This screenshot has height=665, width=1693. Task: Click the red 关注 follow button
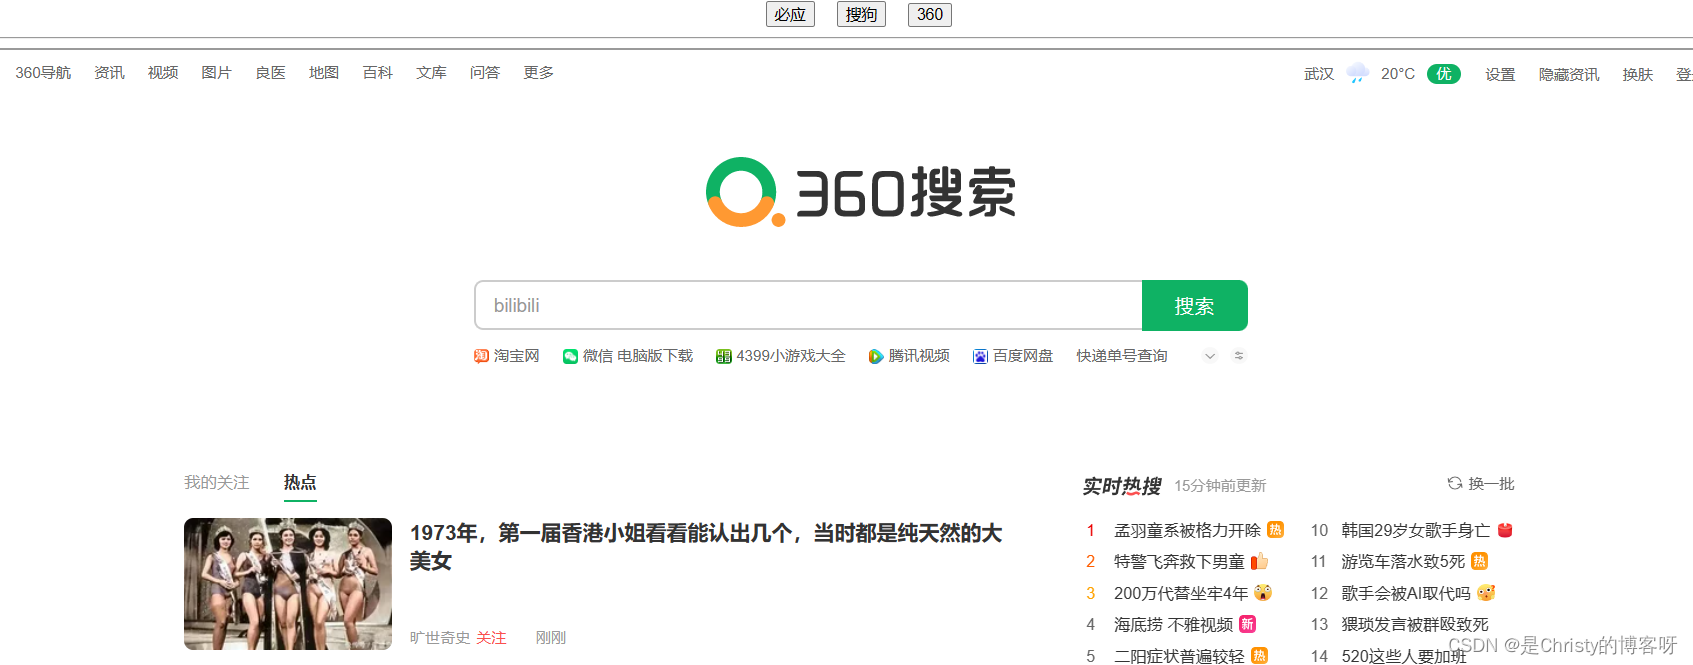click(491, 638)
